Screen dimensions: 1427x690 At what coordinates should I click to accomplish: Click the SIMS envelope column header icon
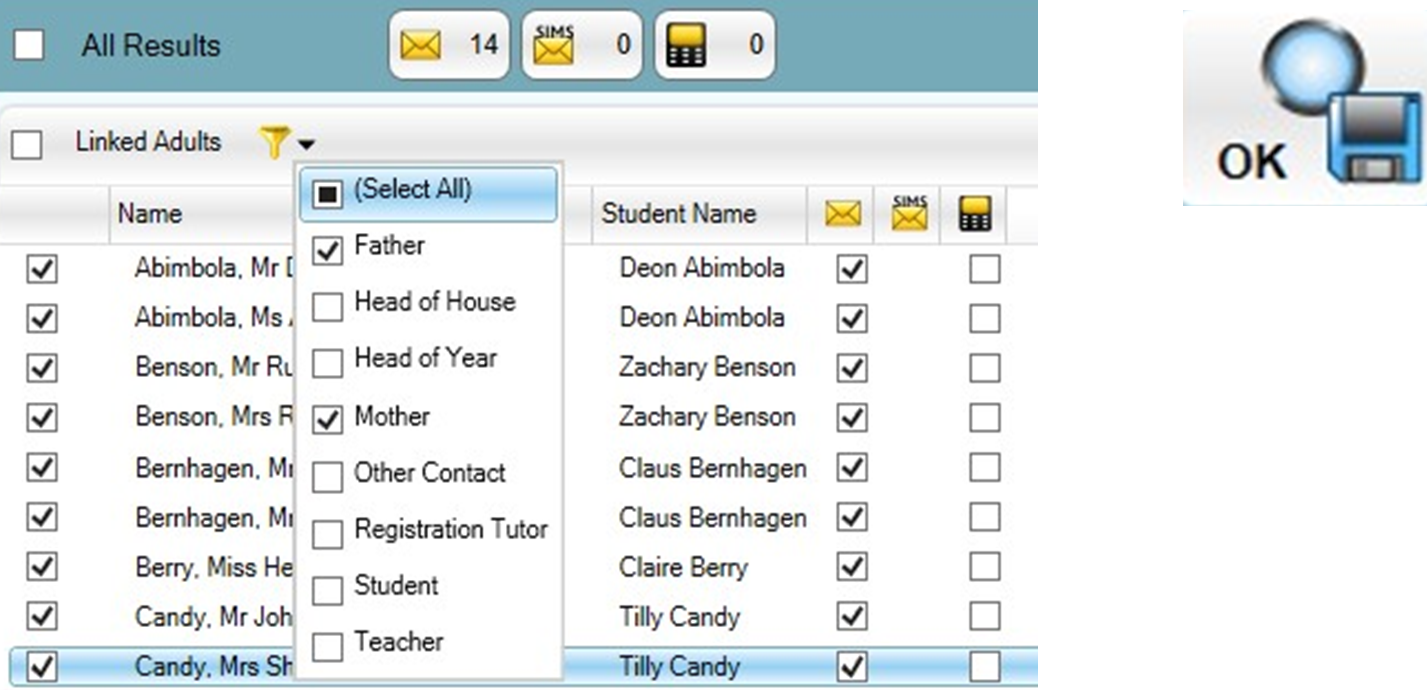point(909,213)
